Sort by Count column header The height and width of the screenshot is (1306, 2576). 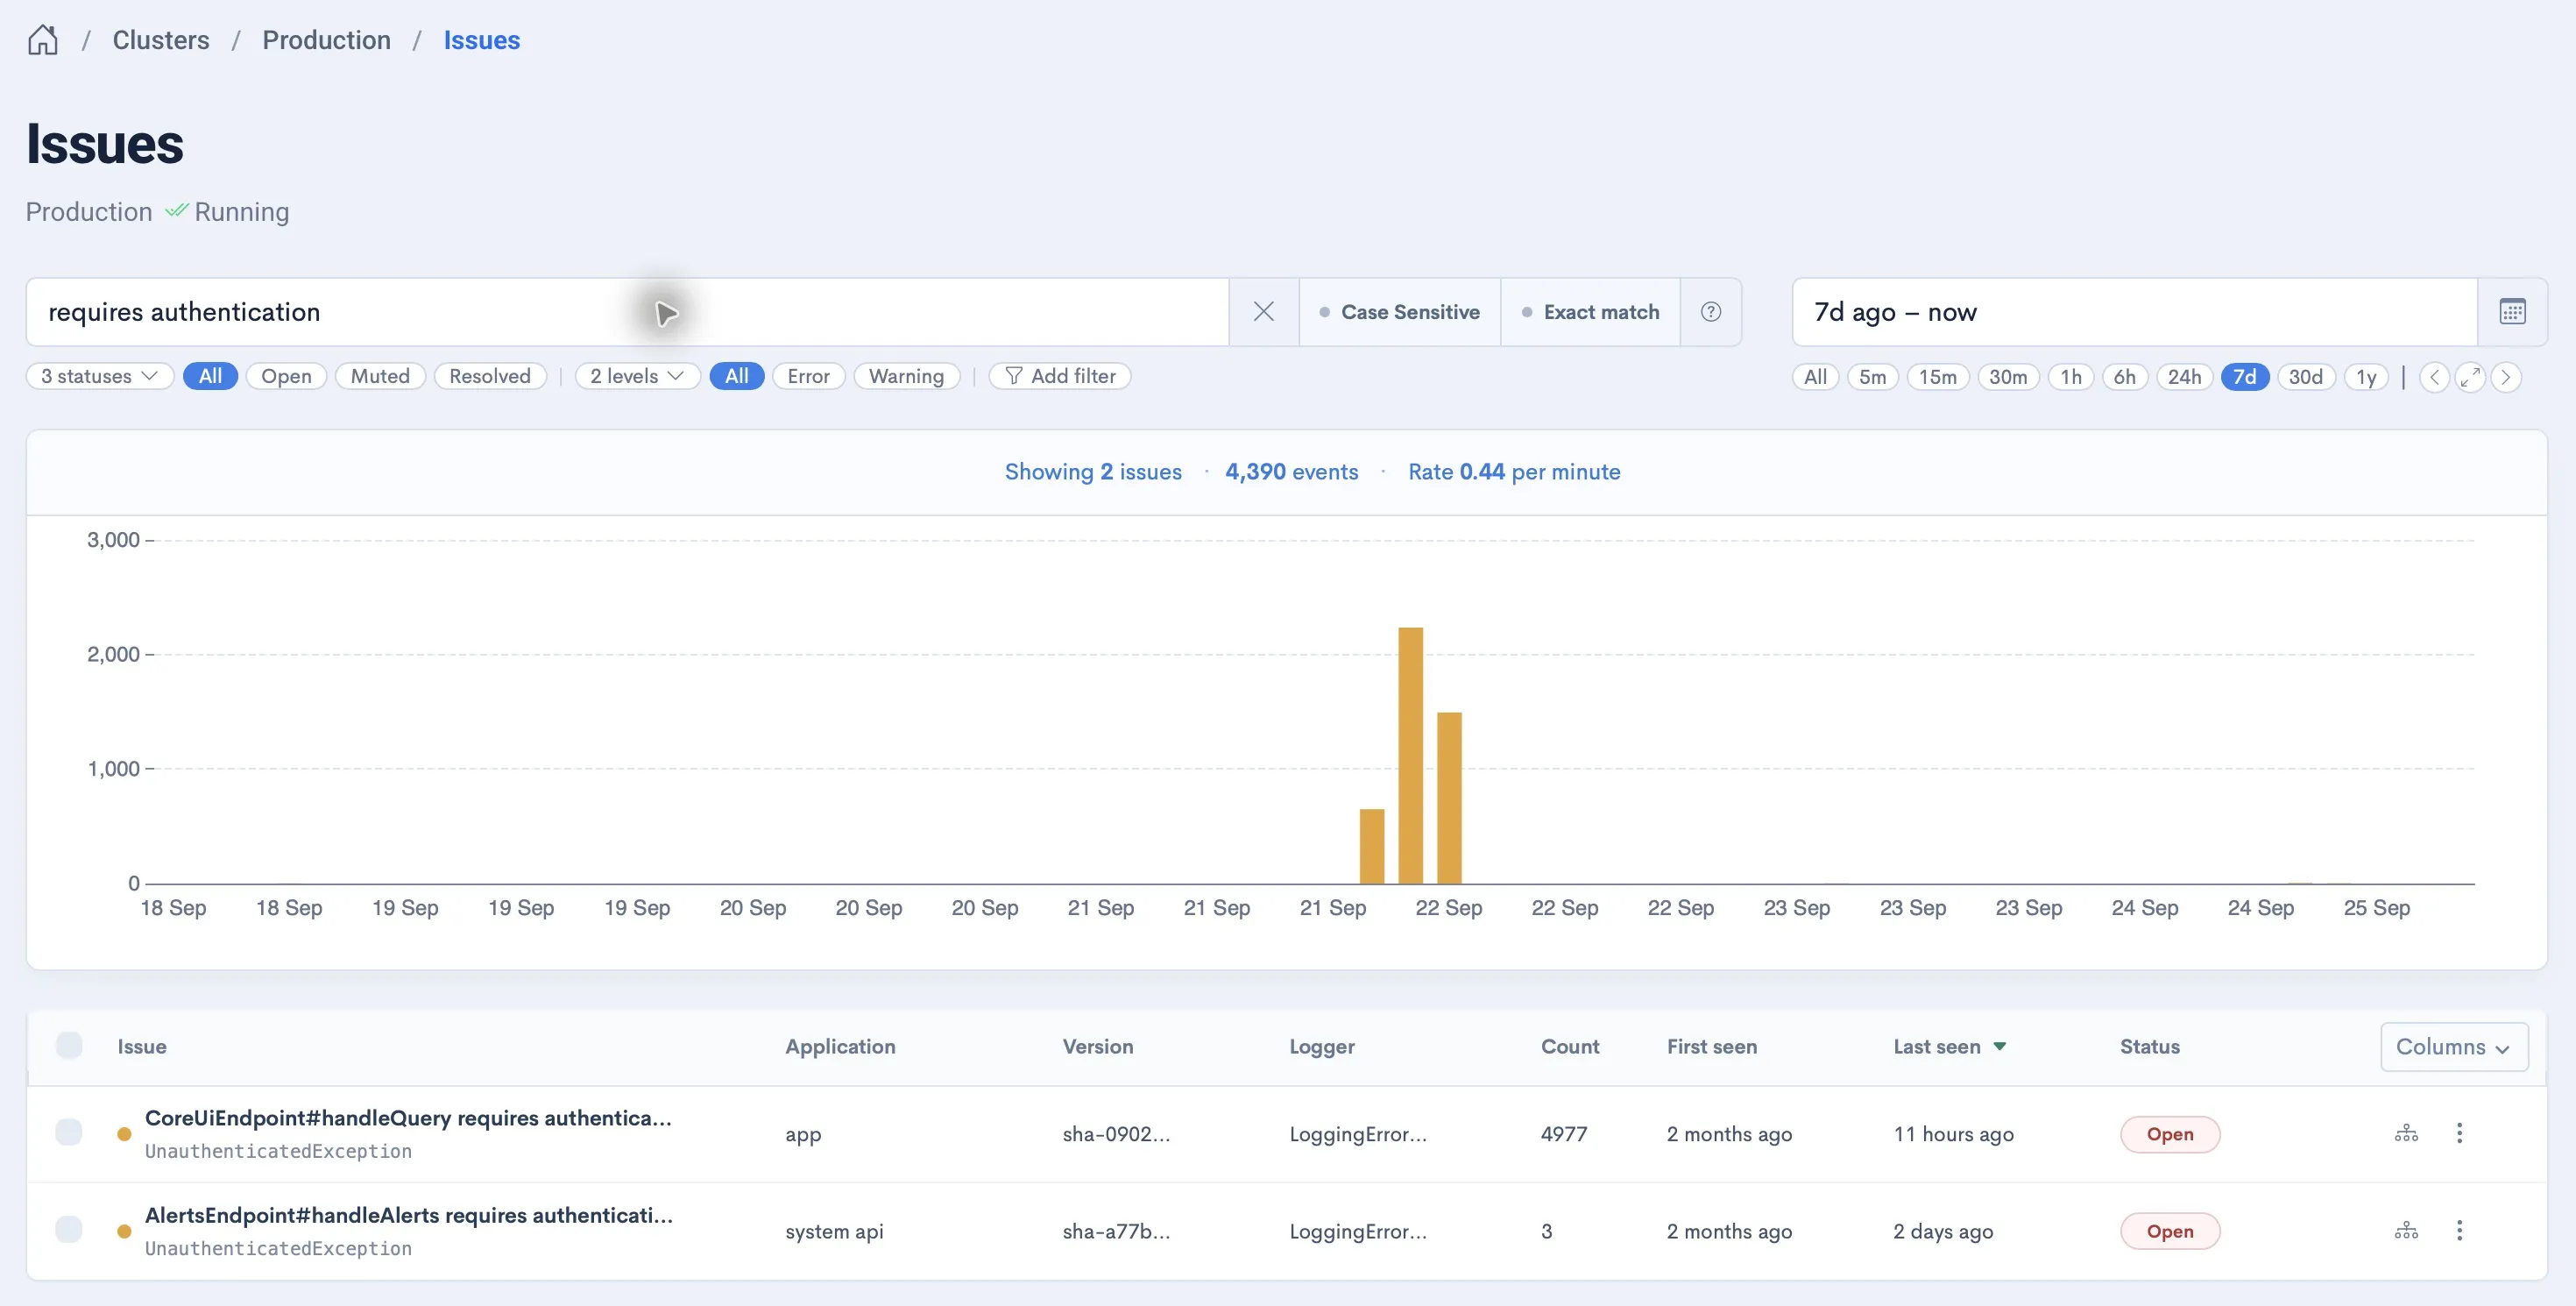(x=1570, y=1047)
